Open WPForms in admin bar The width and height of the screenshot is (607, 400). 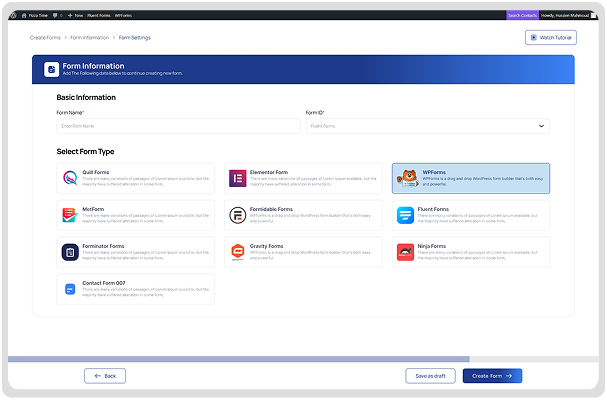123,15
